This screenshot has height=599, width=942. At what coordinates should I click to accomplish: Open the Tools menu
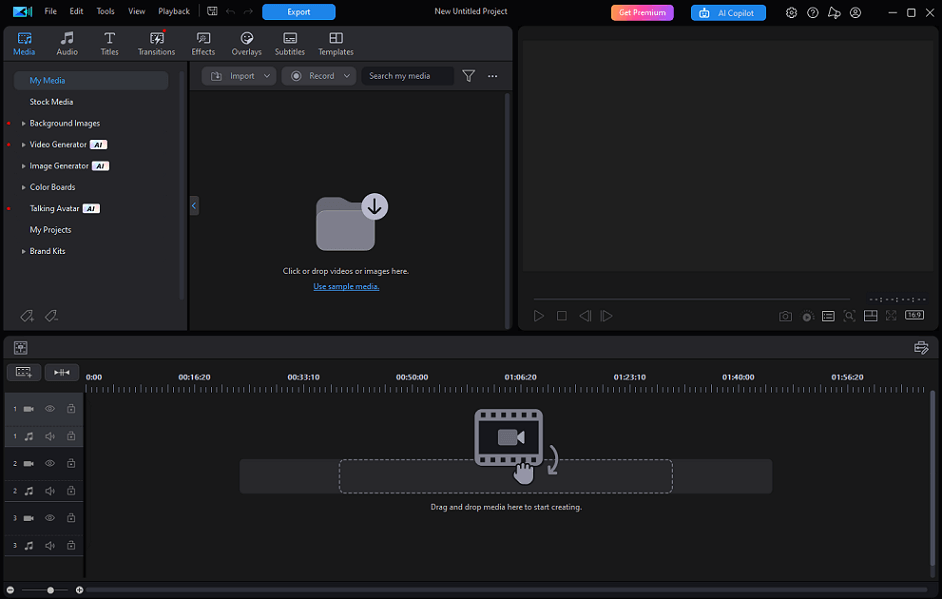coord(105,11)
